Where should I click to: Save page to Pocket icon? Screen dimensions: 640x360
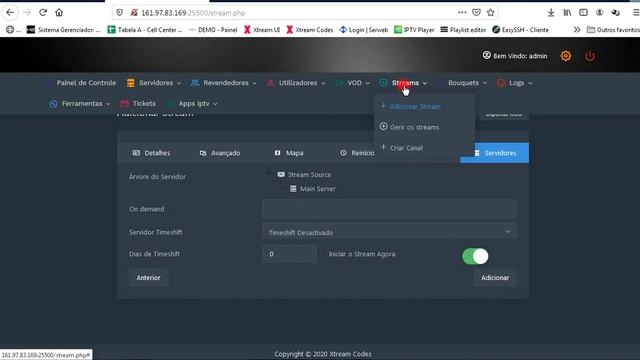pyautogui.click(x=476, y=13)
